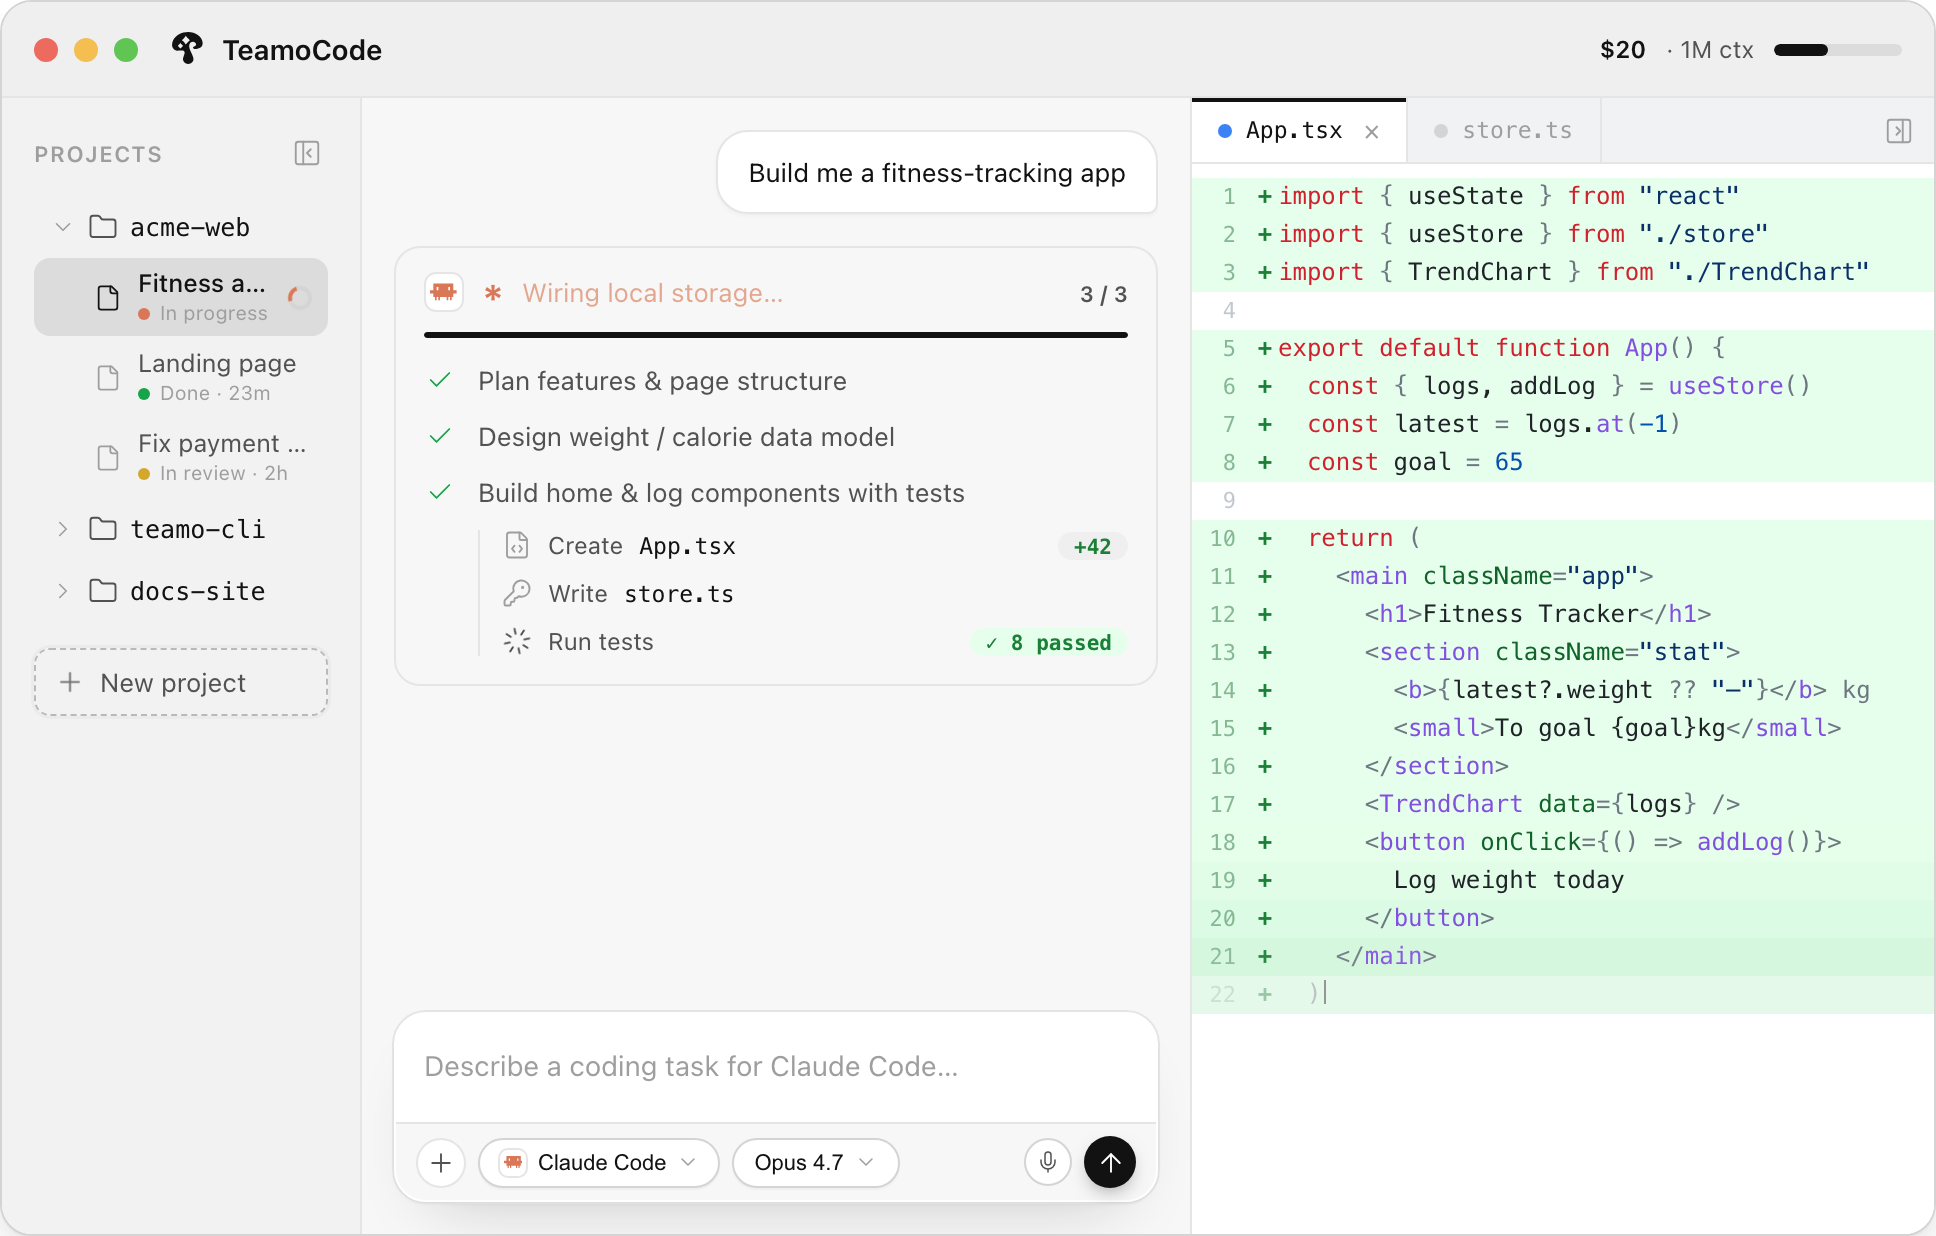This screenshot has width=1936, height=1236.
Task: Click the 8 passed tests badge
Action: click(1049, 642)
